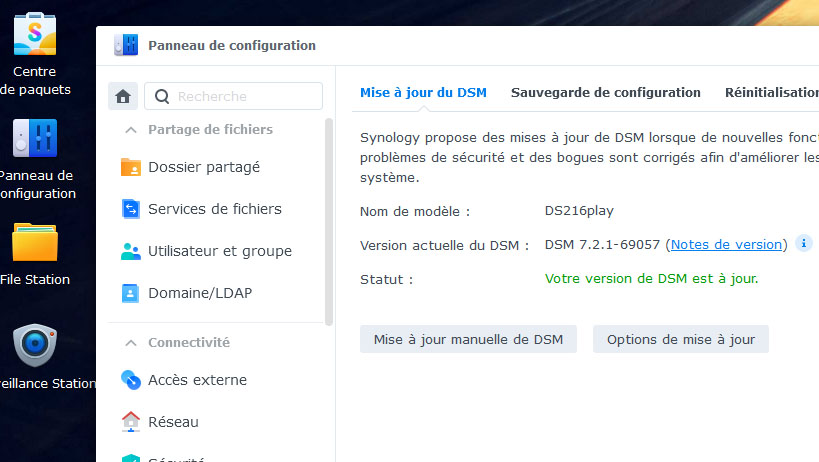Click the home button in control panel
Viewport: 819px width, 462px height.
(x=123, y=96)
